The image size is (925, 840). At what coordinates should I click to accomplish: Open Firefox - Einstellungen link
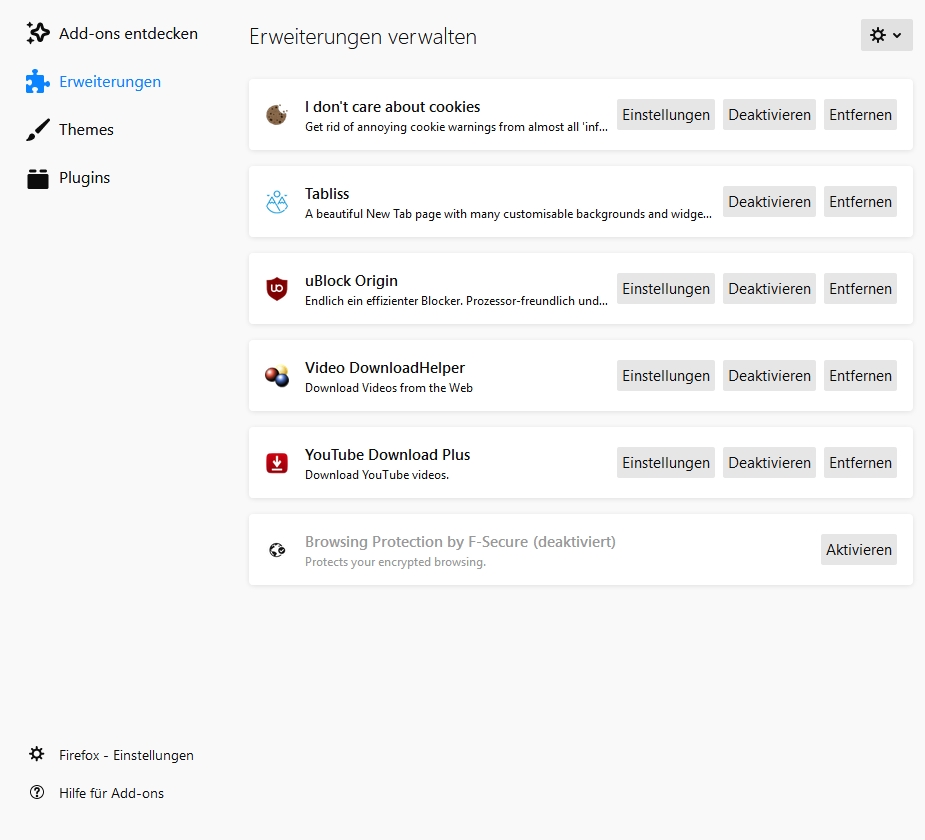click(x=126, y=755)
